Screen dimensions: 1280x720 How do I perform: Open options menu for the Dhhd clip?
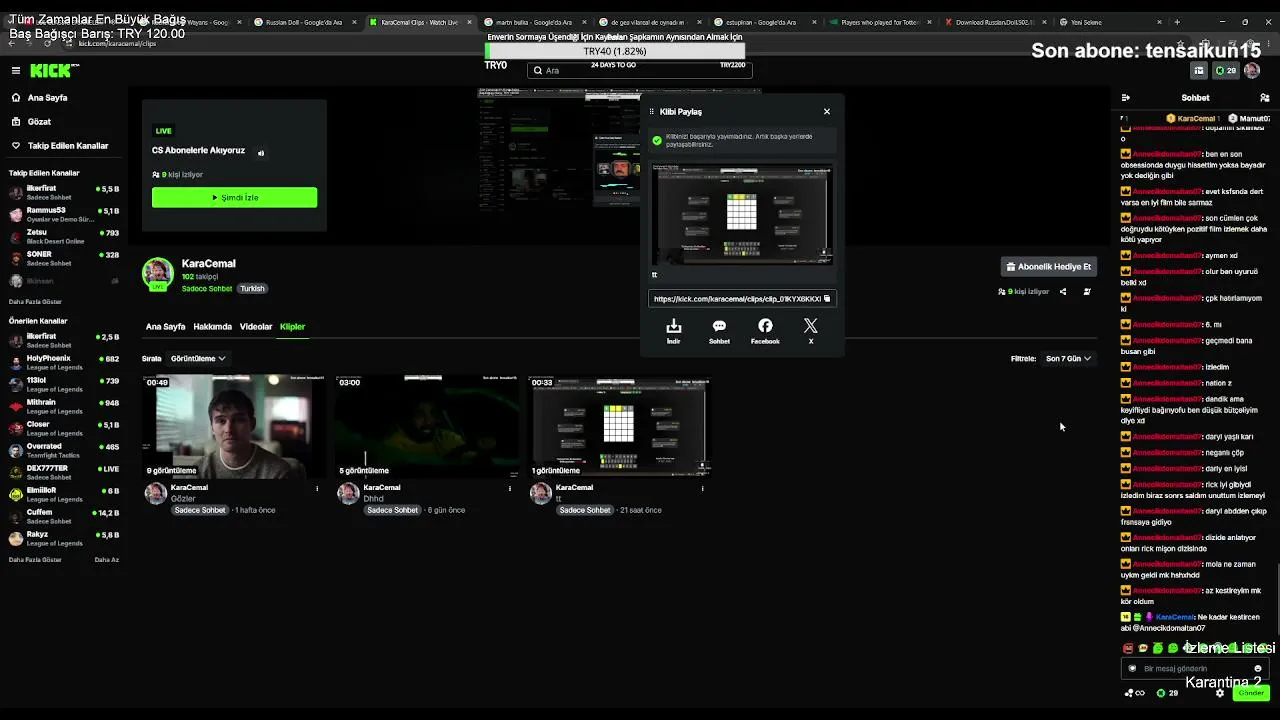point(510,488)
